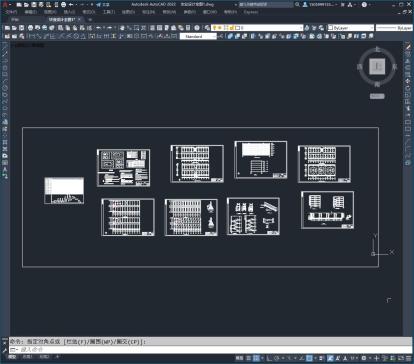Select the Move modify tool
This screenshot has height=364, width=414.
pos(408,81)
